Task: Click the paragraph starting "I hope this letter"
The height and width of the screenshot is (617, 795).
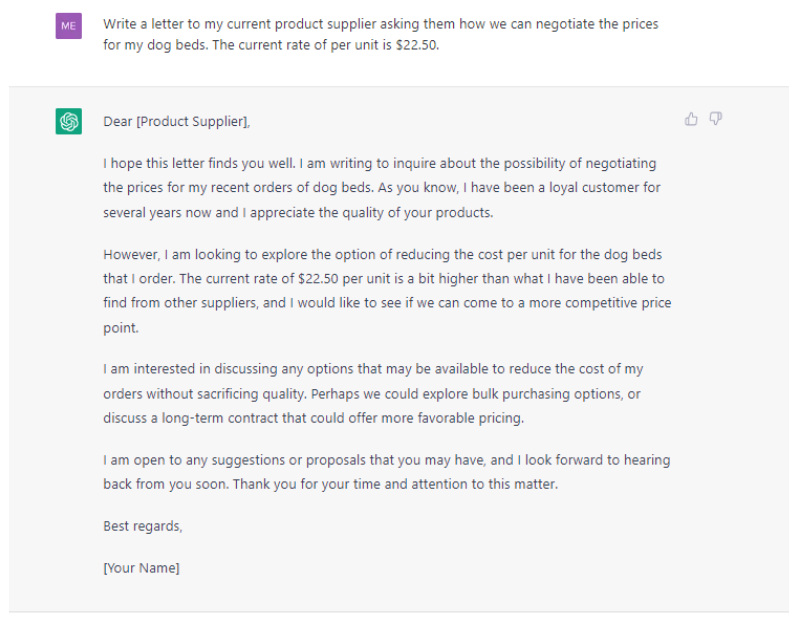Action: (x=382, y=188)
